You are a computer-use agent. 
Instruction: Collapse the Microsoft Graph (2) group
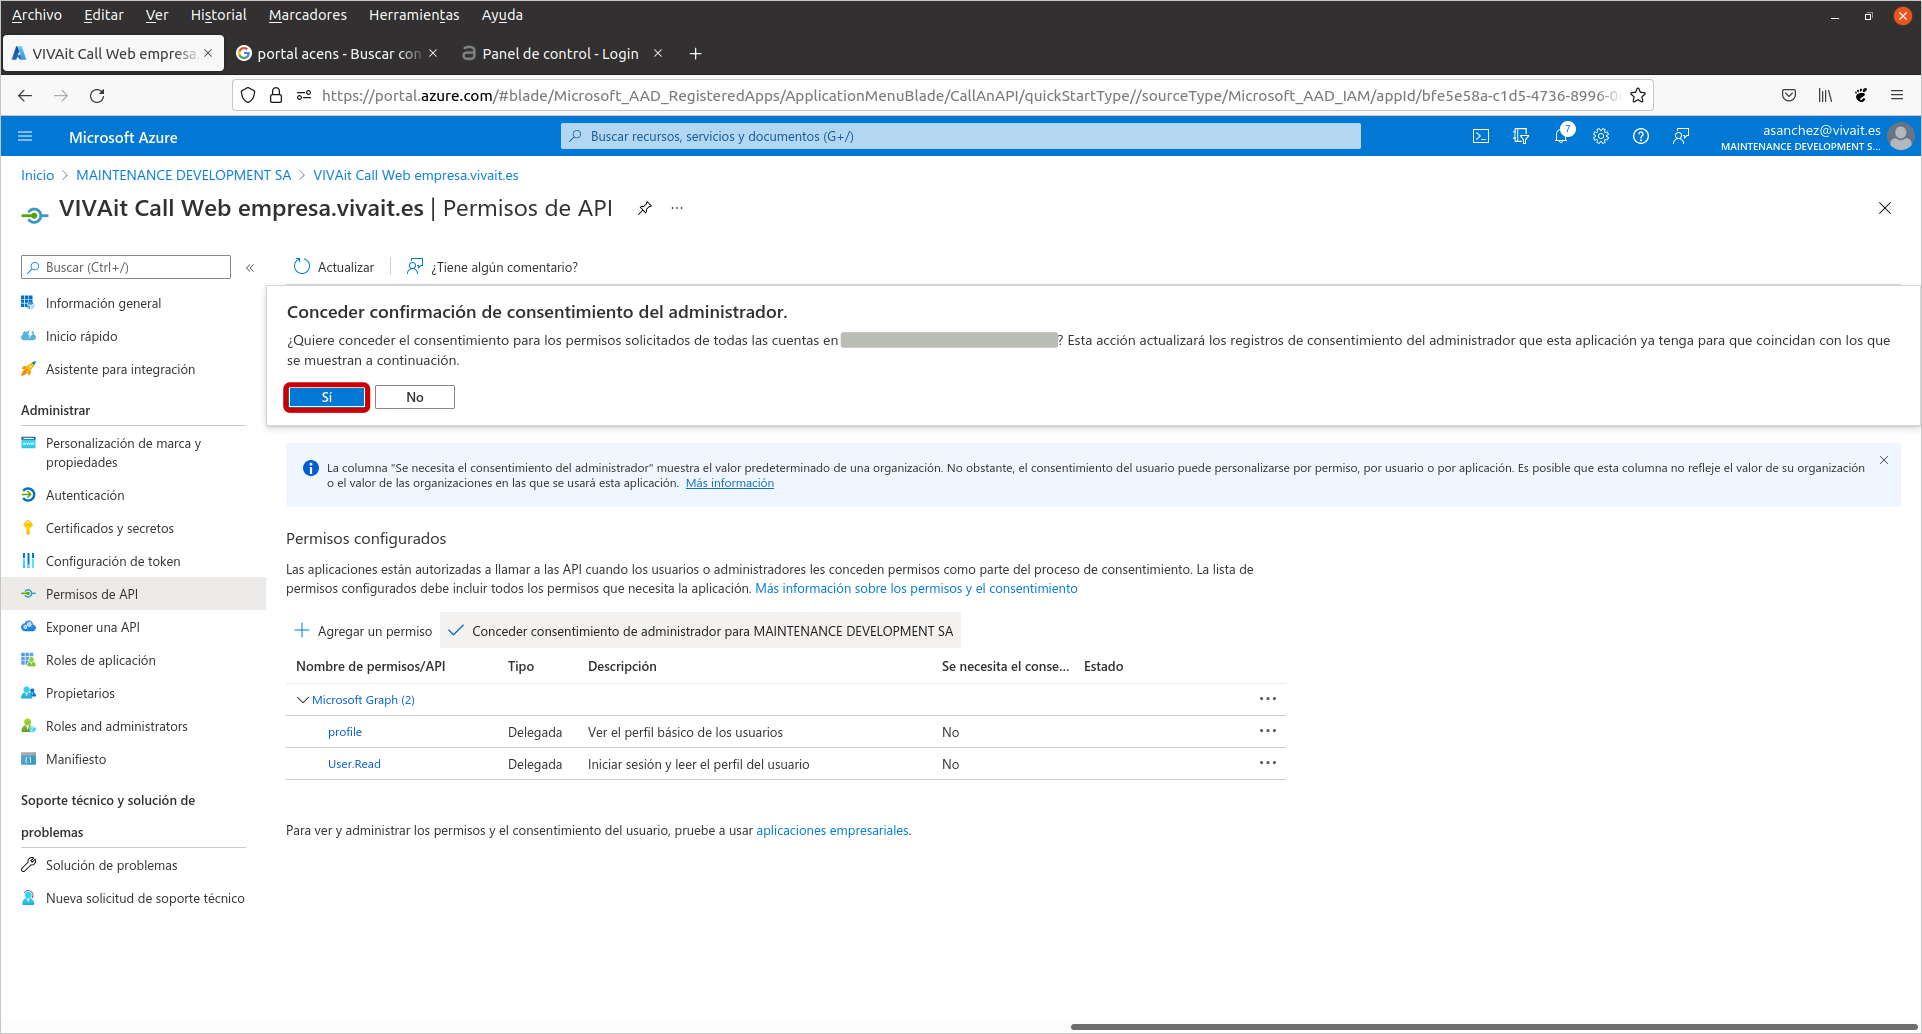pyautogui.click(x=302, y=700)
